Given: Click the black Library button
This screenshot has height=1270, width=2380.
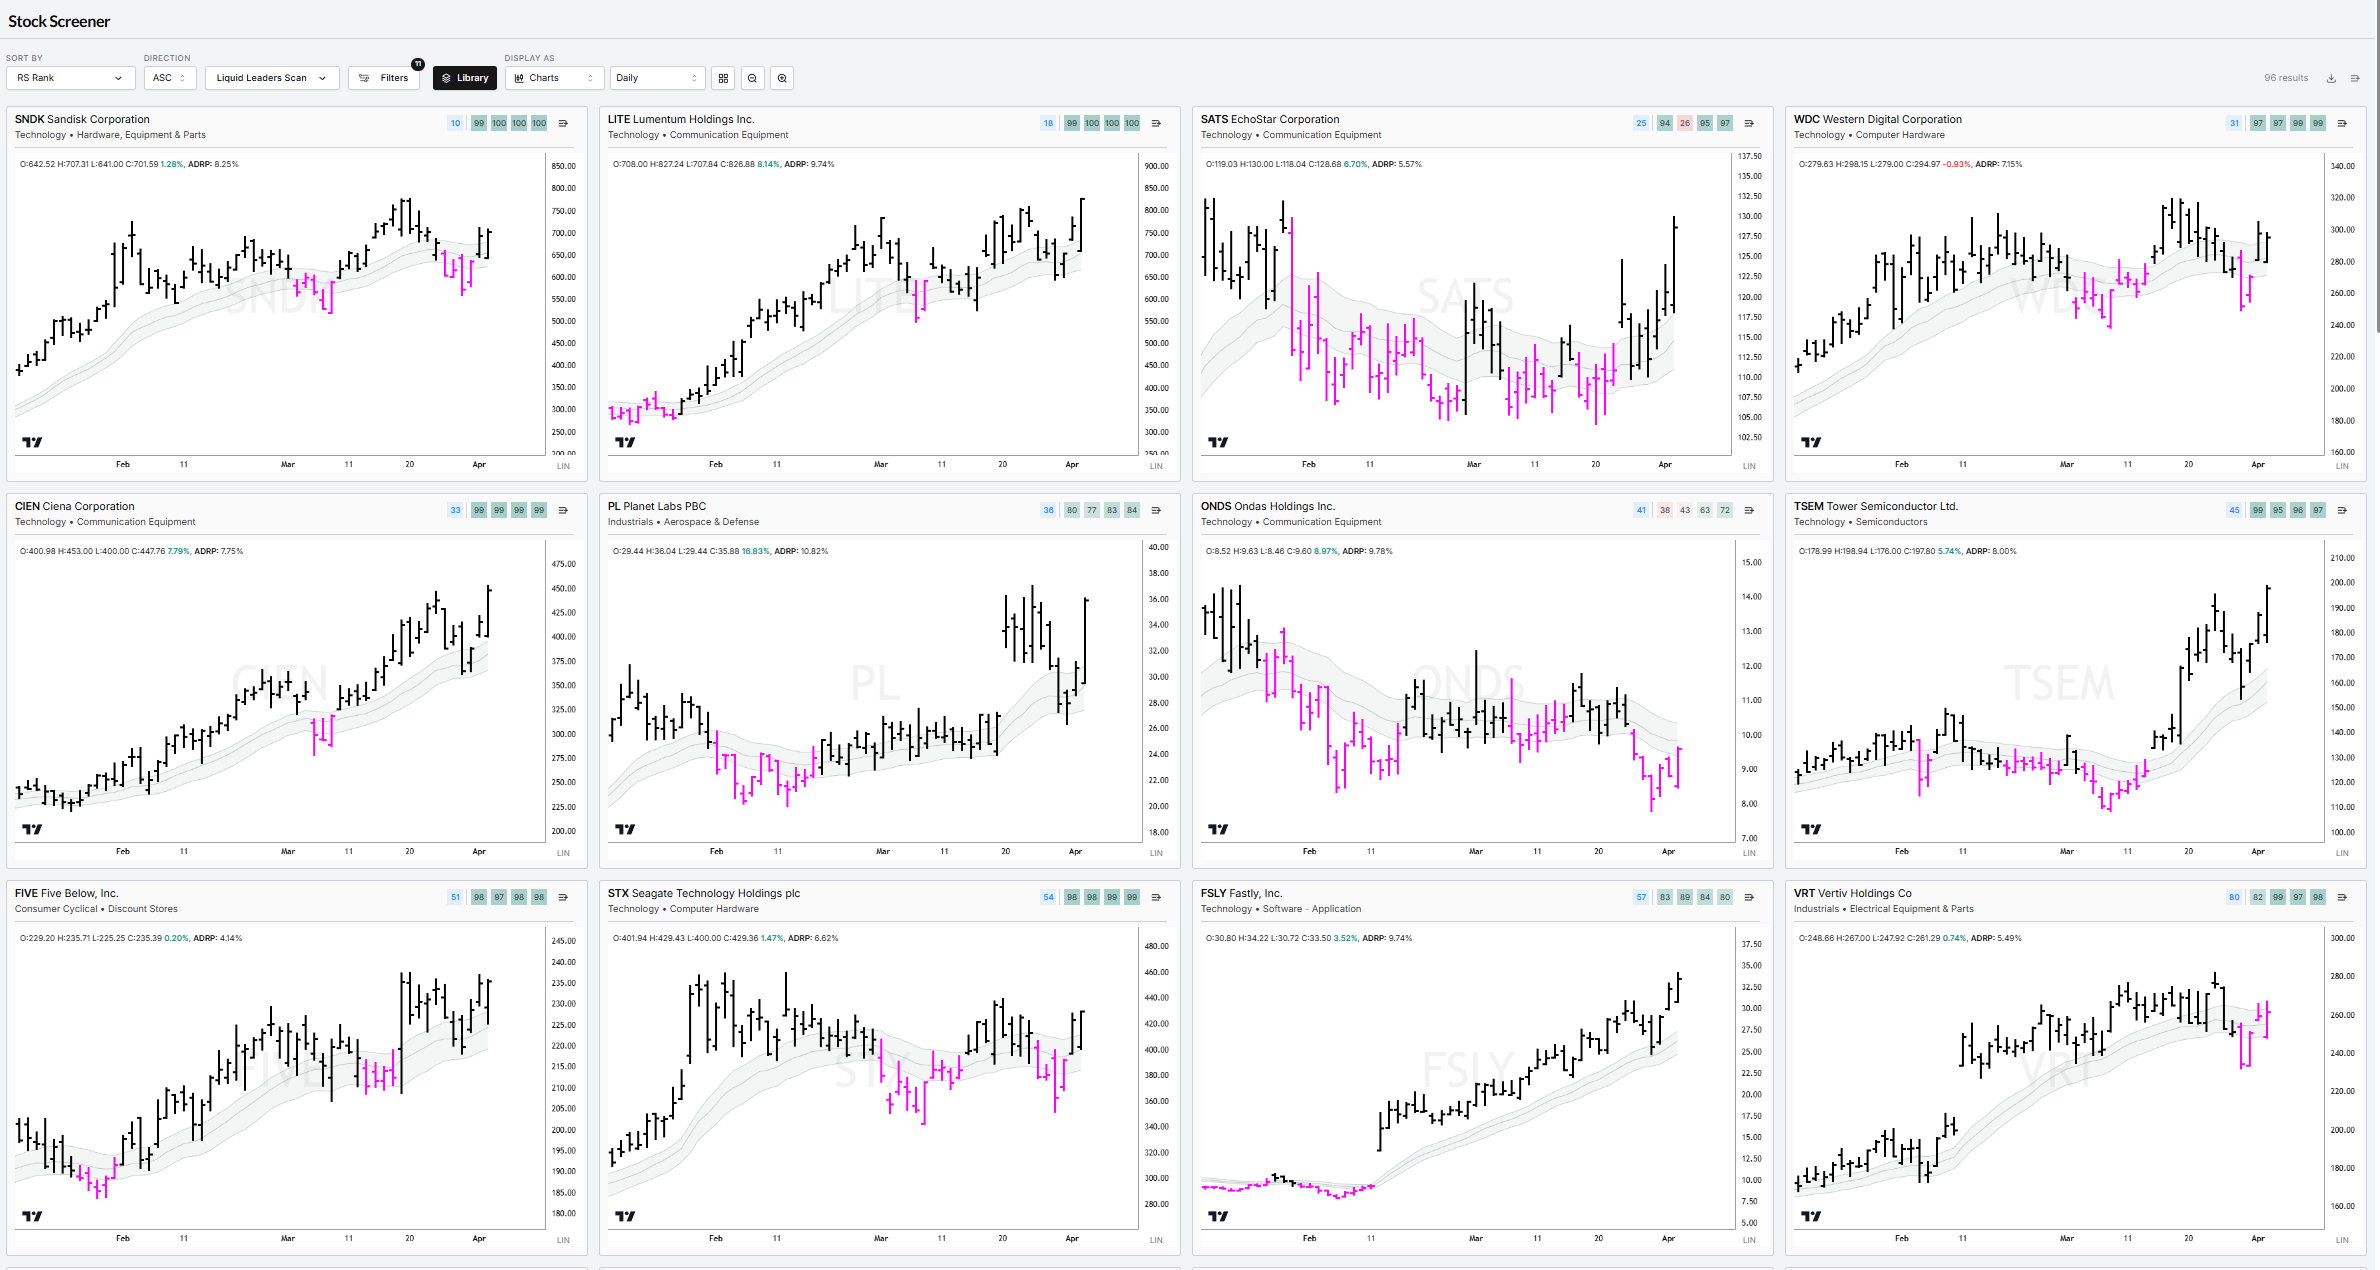Looking at the screenshot, I should pos(464,78).
